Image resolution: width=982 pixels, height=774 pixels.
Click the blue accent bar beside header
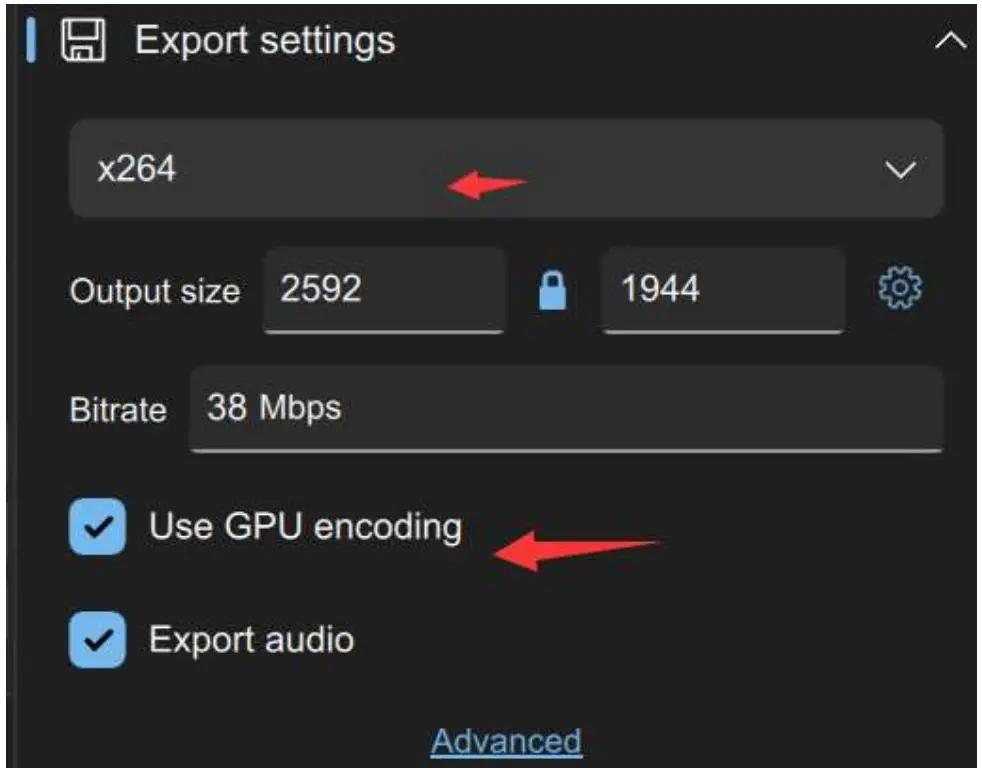(x=31, y=41)
